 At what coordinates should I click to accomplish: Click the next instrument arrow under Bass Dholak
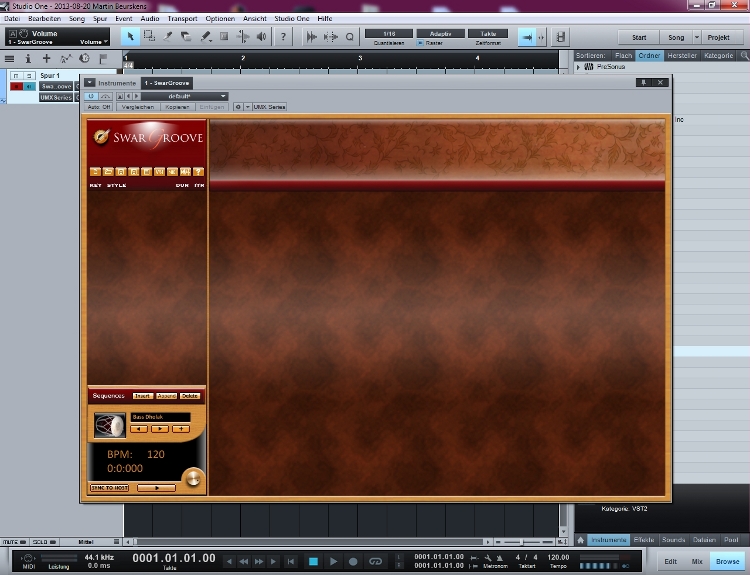(160, 429)
